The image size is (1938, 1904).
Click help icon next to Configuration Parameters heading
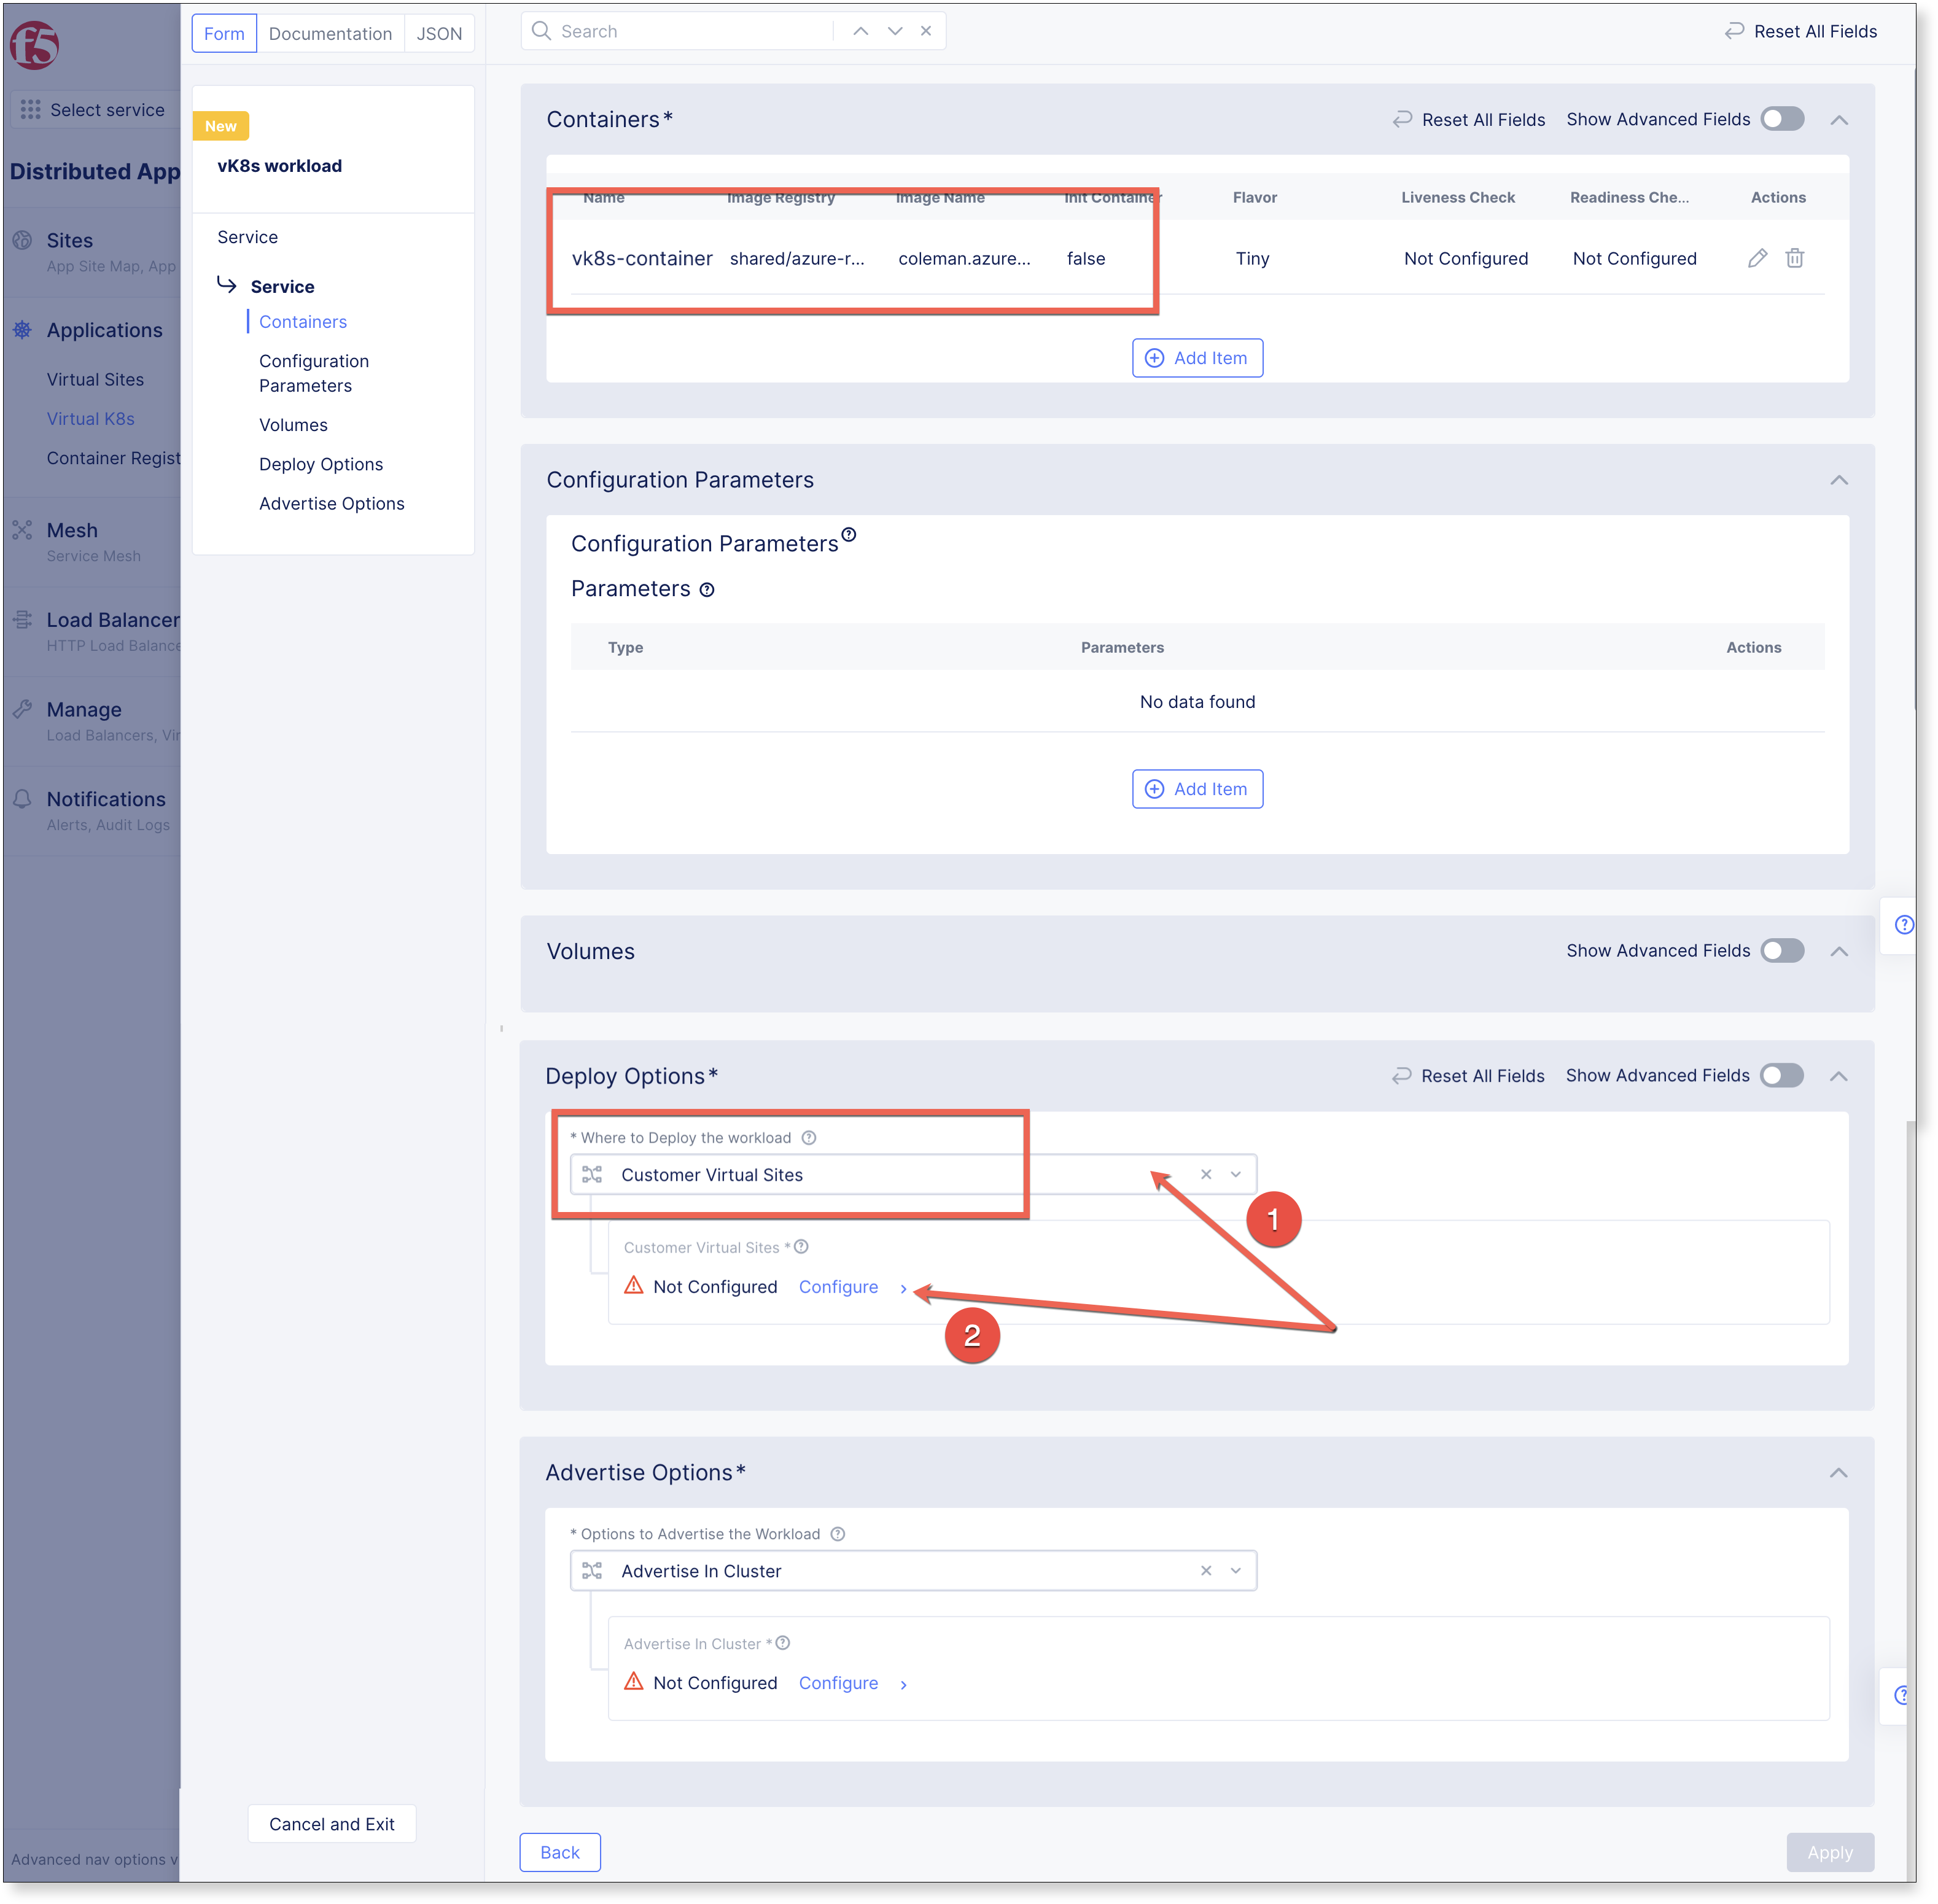(x=849, y=534)
